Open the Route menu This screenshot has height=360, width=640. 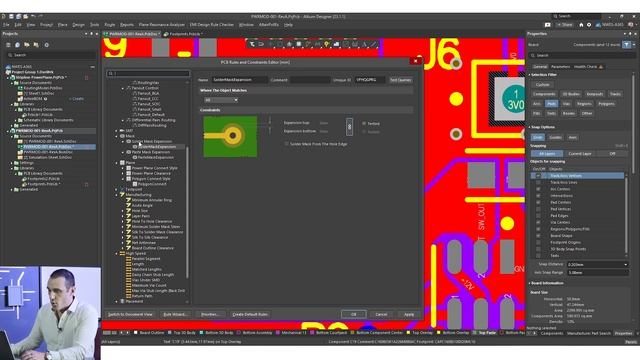click(x=110, y=25)
